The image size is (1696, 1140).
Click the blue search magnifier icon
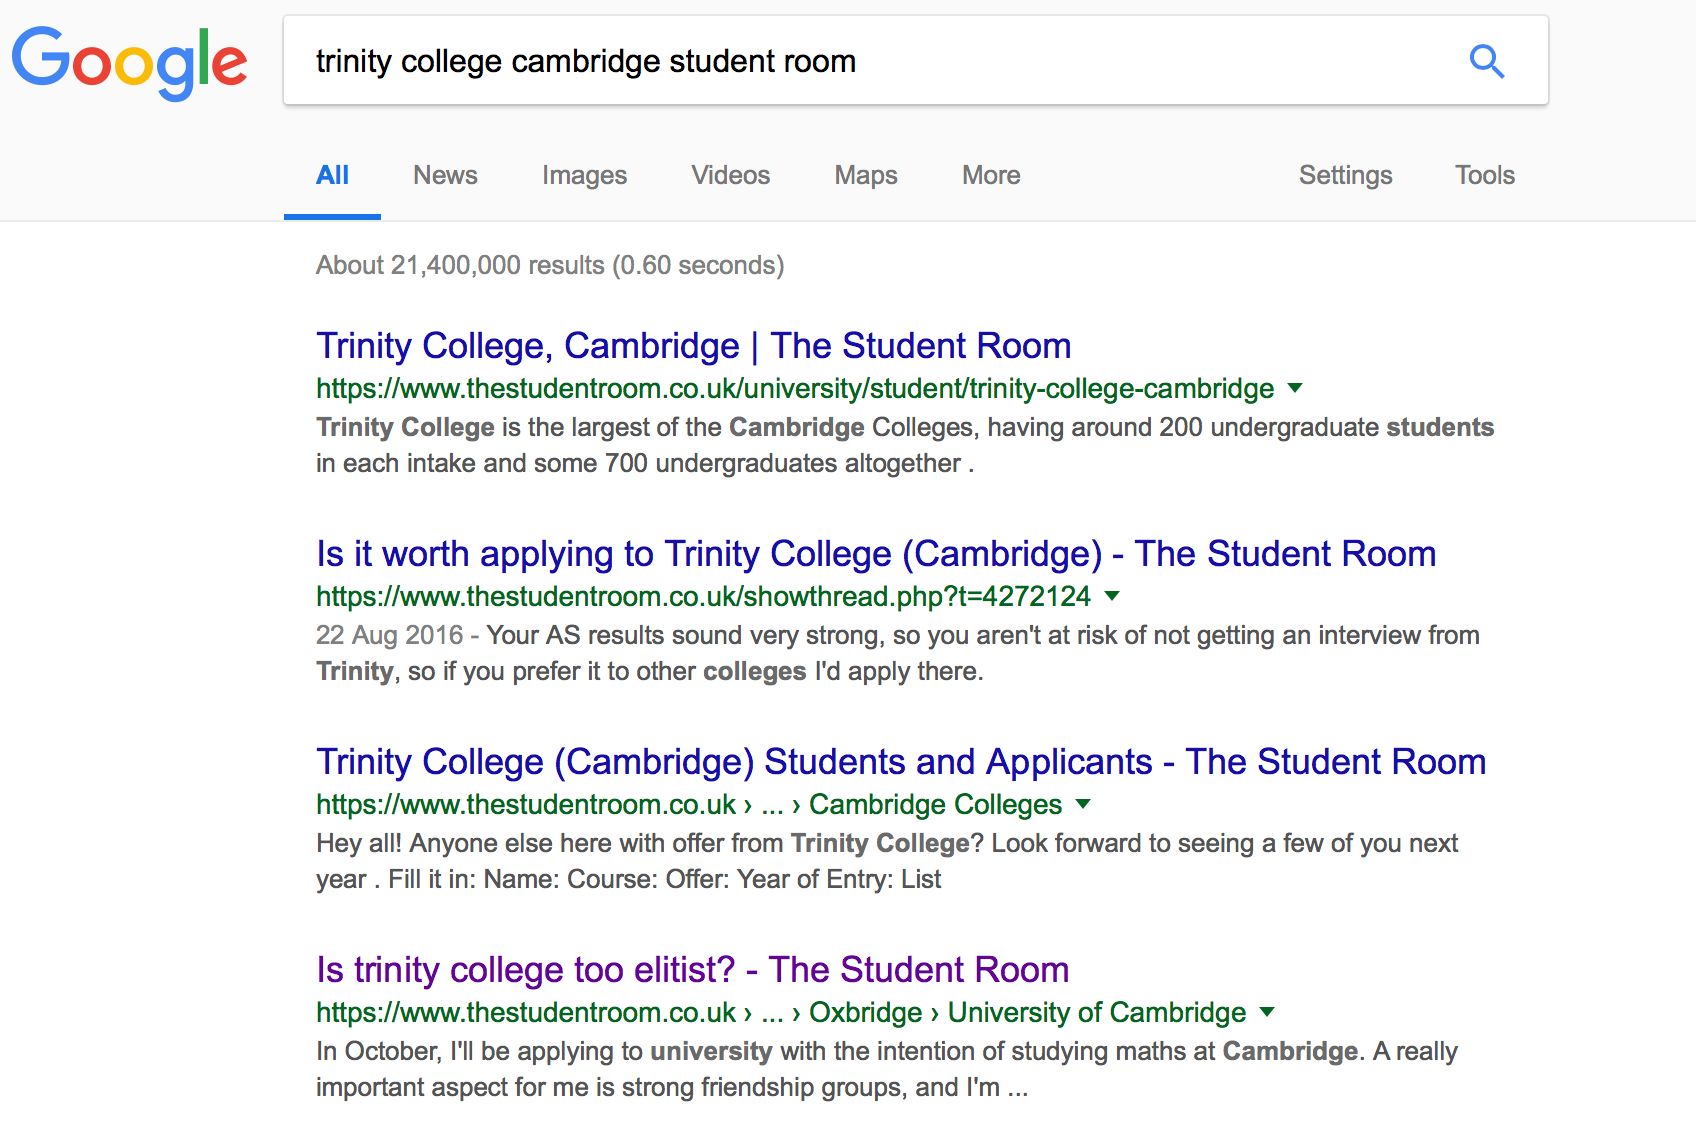click(1486, 61)
